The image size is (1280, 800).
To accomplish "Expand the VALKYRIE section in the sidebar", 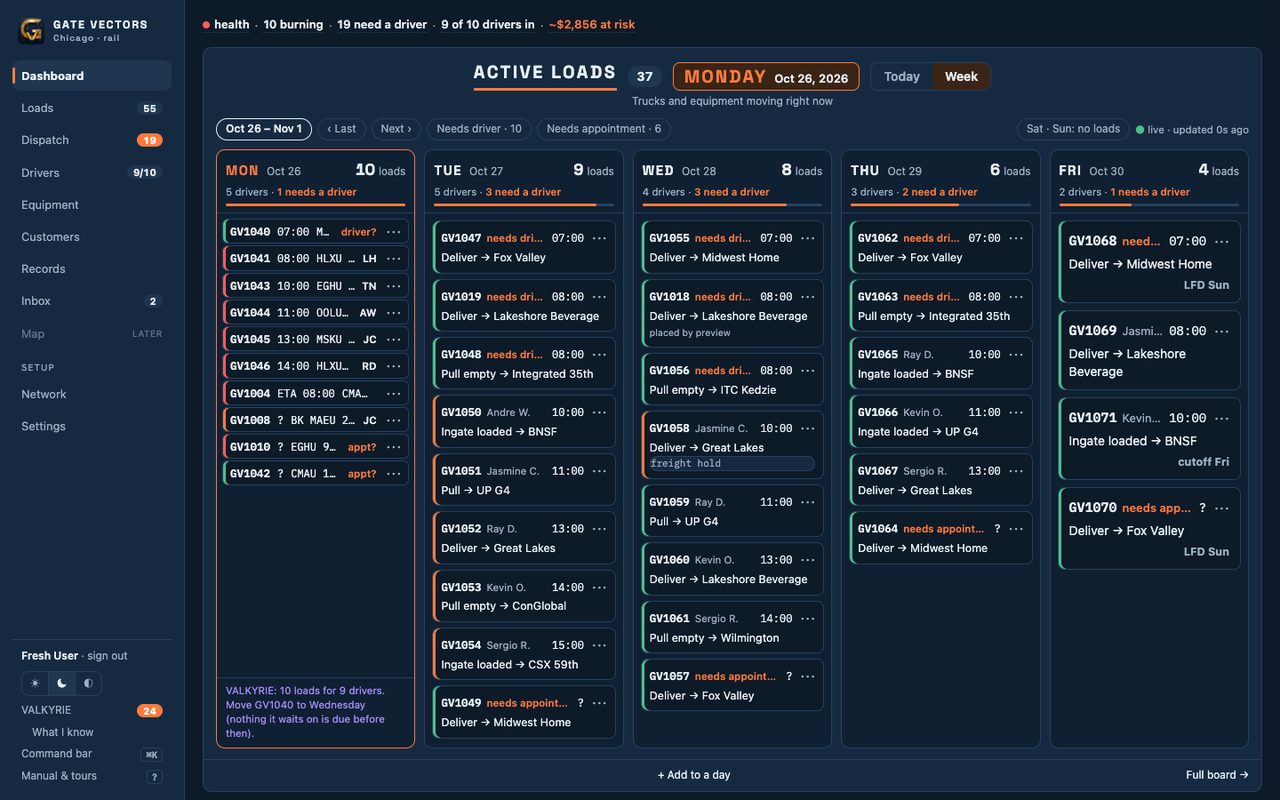I will pos(91,710).
